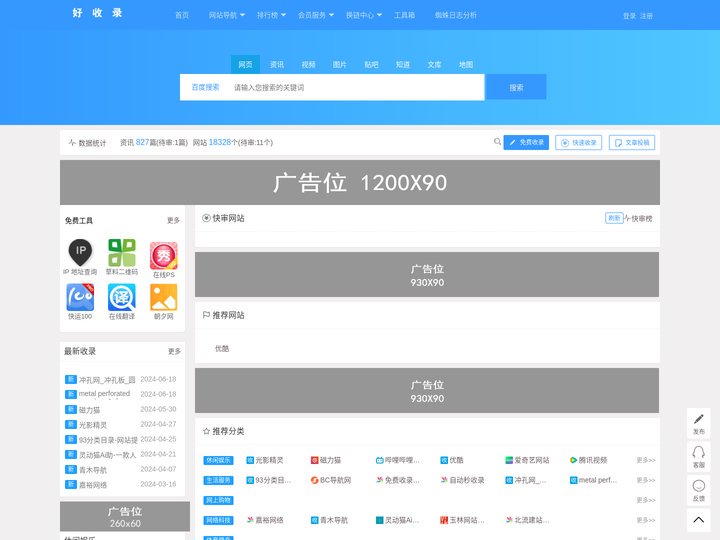Click the 自动秒收录 icon link
The image size is (720, 540).
point(444,480)
